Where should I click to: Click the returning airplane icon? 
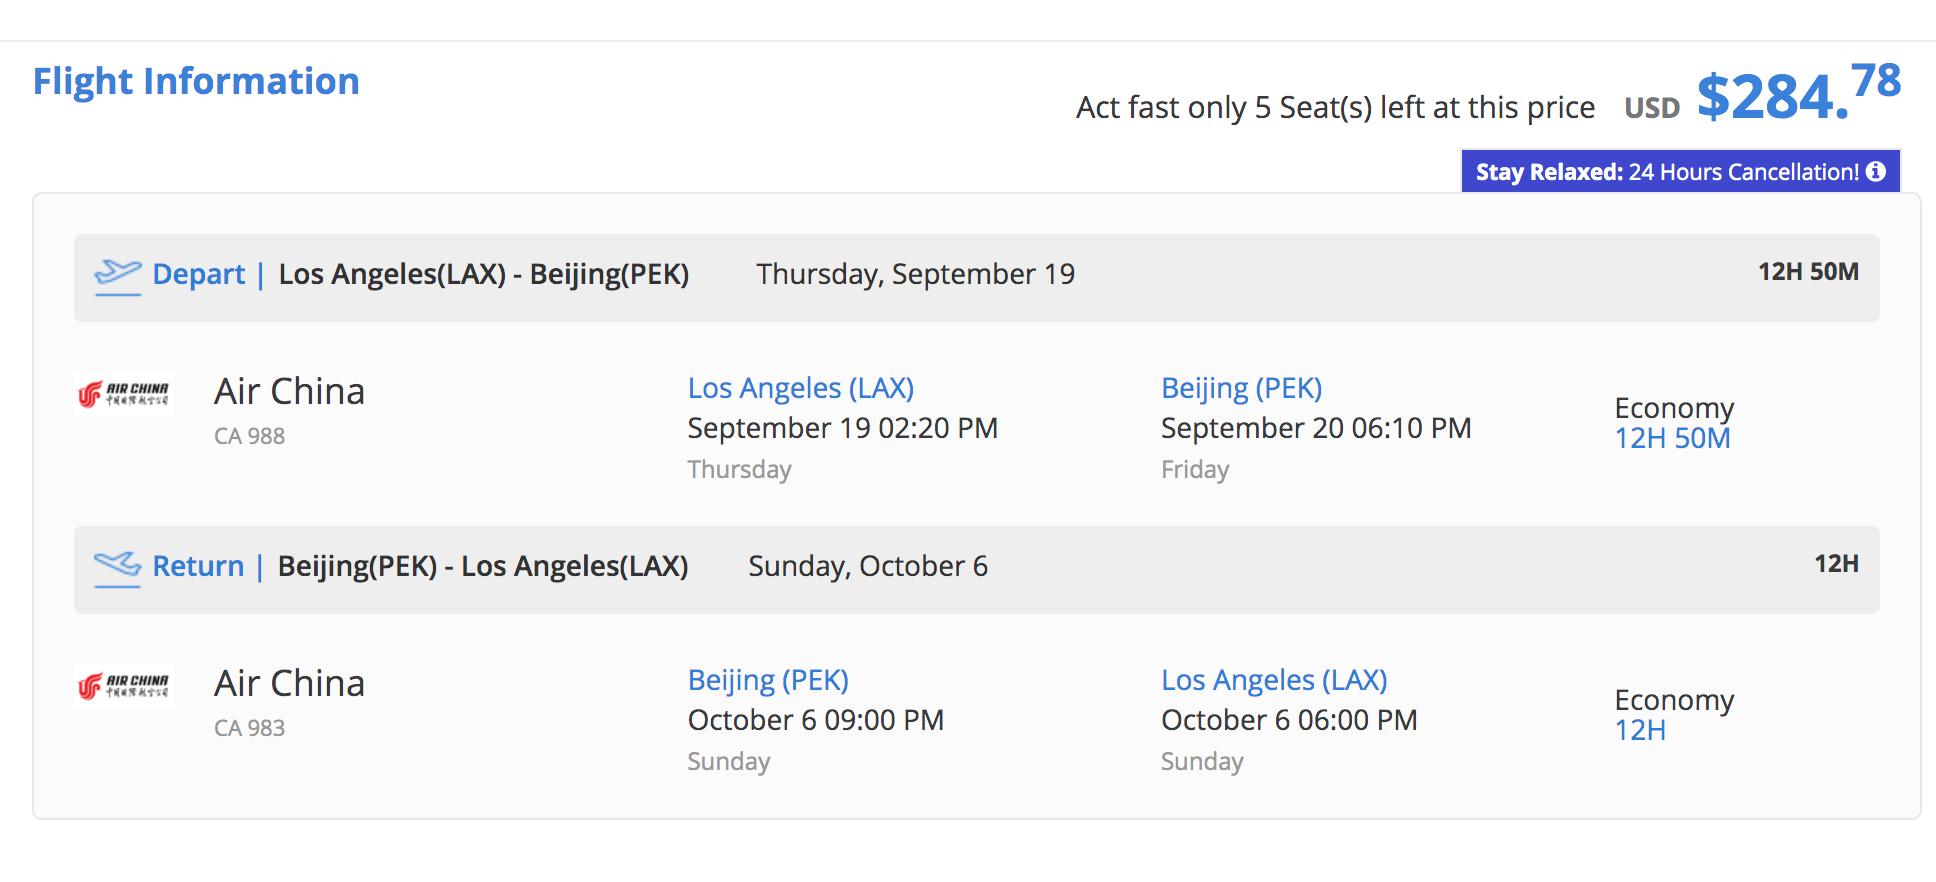(117, 567)
